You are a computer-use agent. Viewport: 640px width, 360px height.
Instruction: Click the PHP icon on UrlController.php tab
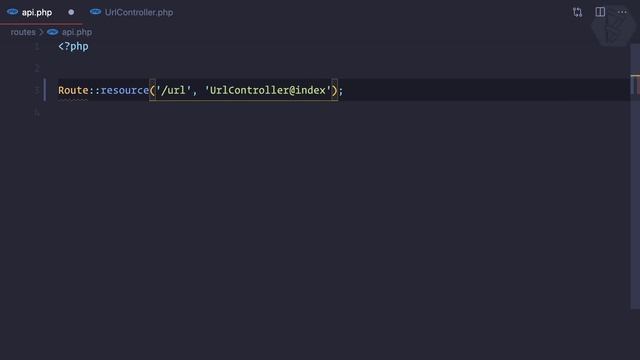tap(95, 12)
